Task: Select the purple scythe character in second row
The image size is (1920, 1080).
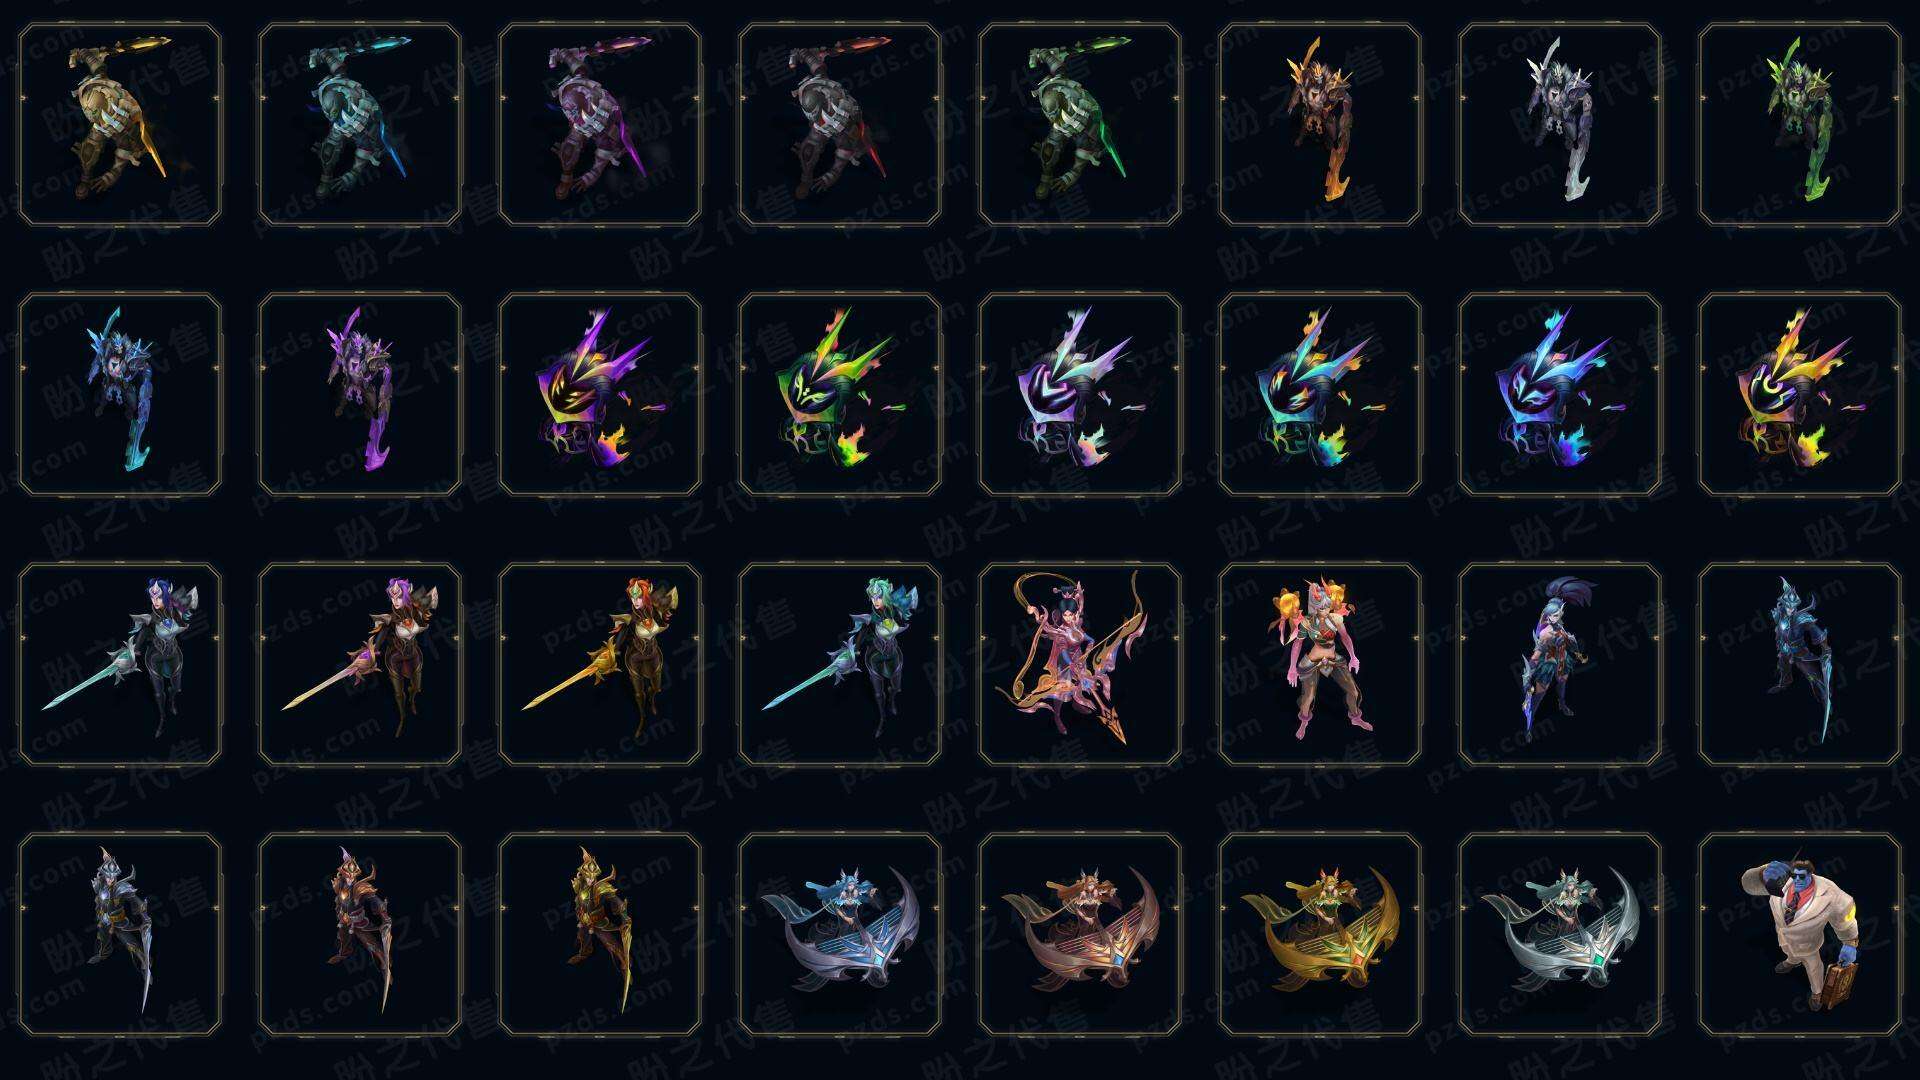Action: (x=360, y=394)
